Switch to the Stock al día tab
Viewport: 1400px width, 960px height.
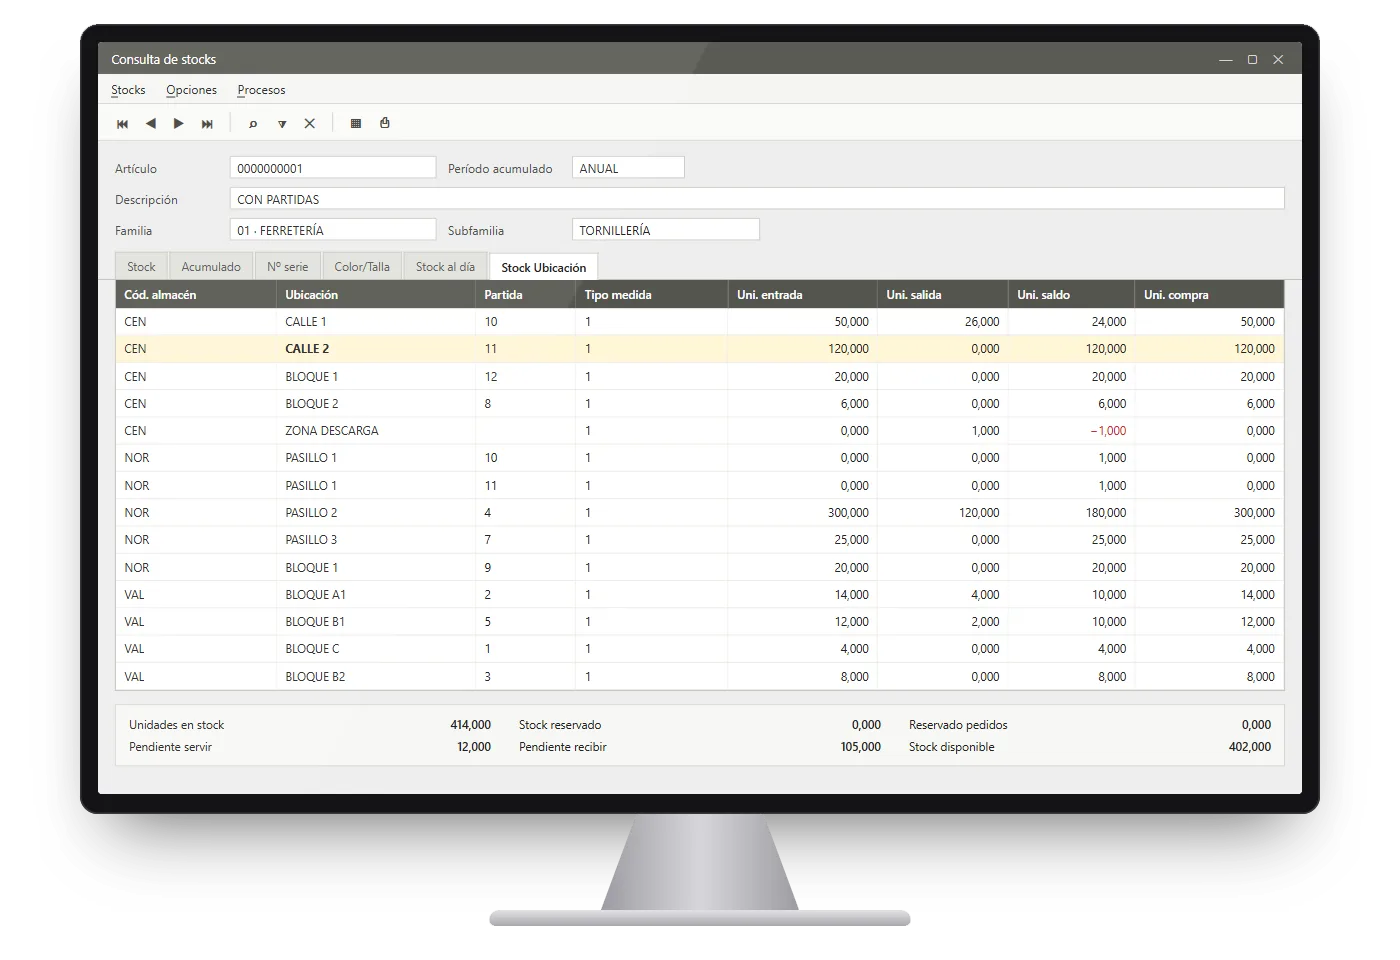(445, 266)
